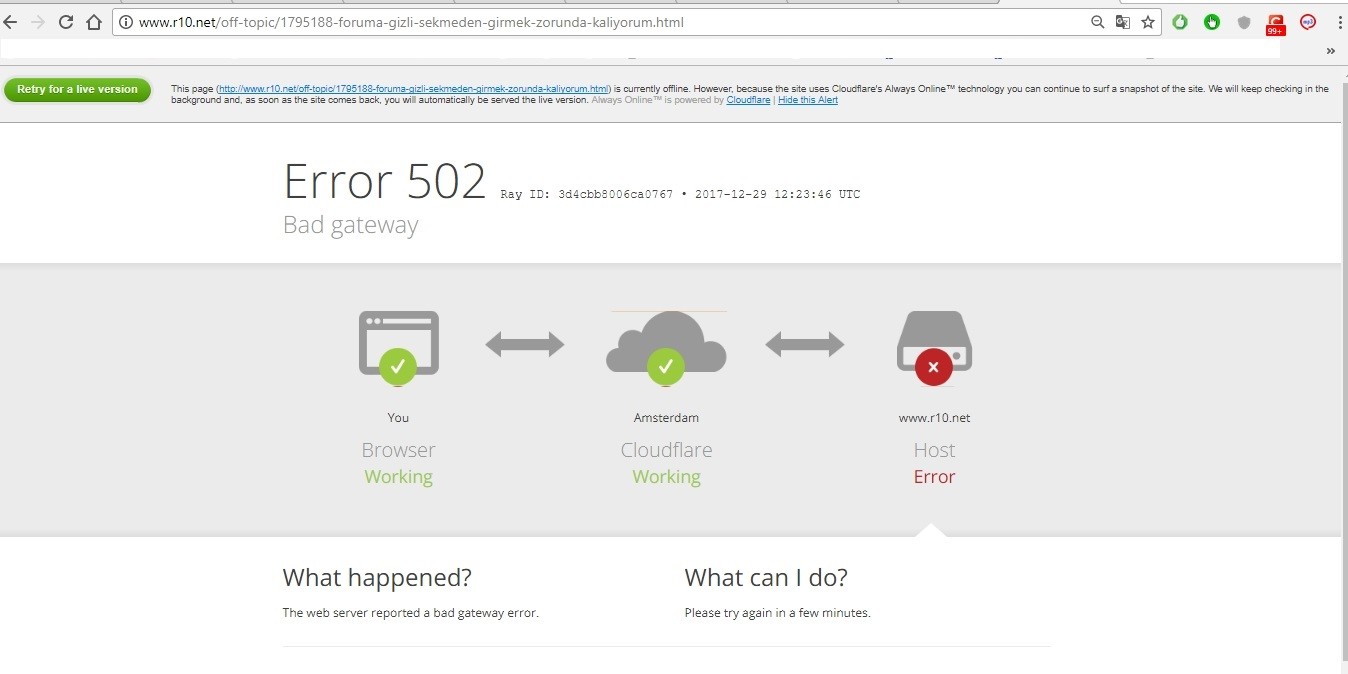Click the What happened? heading

pyautogui.click(x=377, y=577)
